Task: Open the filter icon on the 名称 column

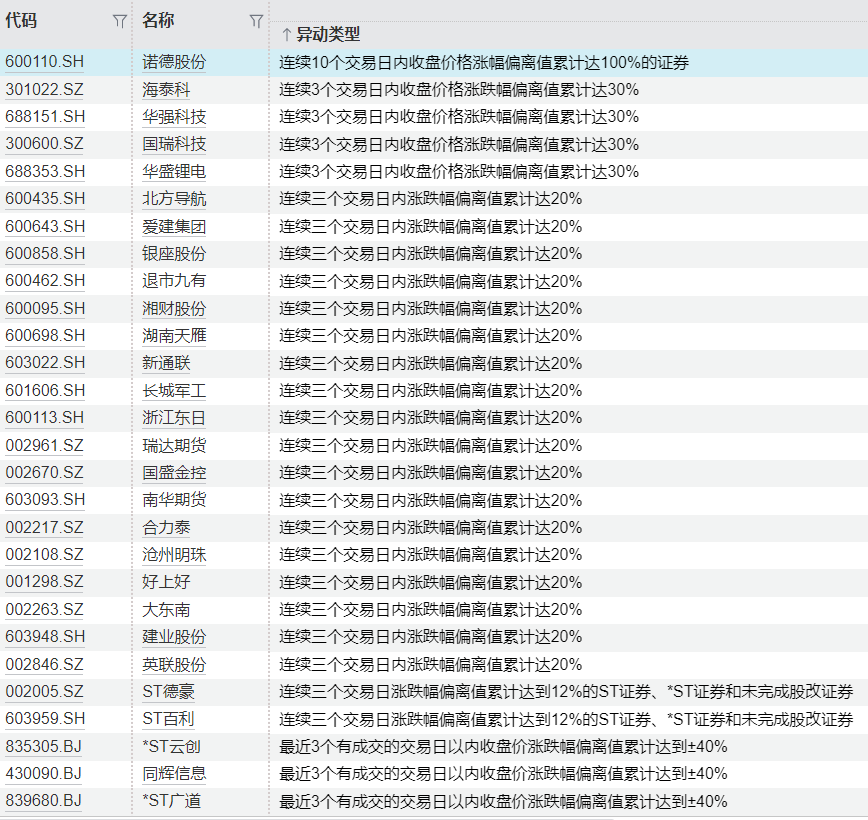Action: tap(256, 22)
